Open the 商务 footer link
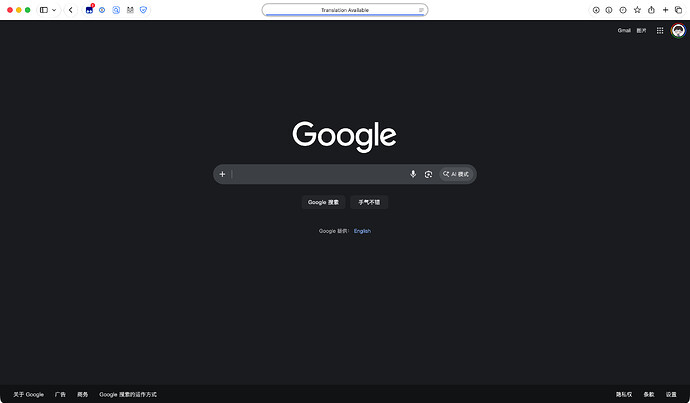The height and width of the screenshot is (403, 690). (x=82, y=395)
